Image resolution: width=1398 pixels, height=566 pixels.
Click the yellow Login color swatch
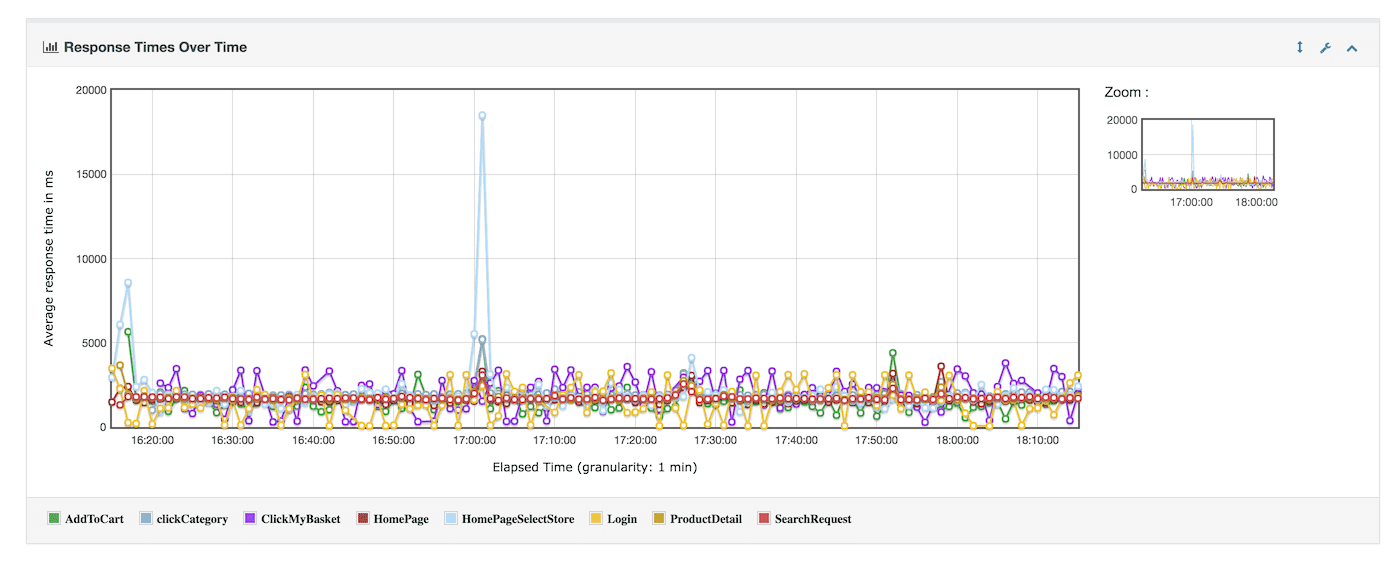[x=597, y=518]
